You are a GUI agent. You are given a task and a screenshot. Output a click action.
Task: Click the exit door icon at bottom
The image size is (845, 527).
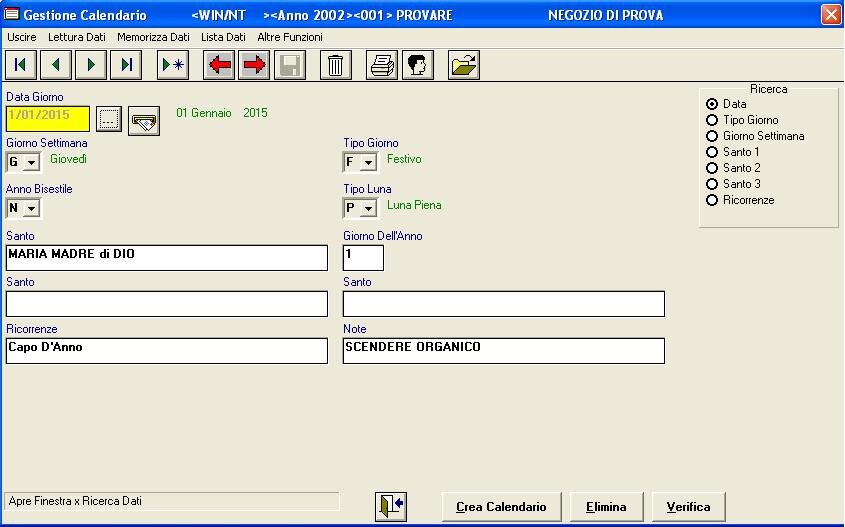[390, 506]
